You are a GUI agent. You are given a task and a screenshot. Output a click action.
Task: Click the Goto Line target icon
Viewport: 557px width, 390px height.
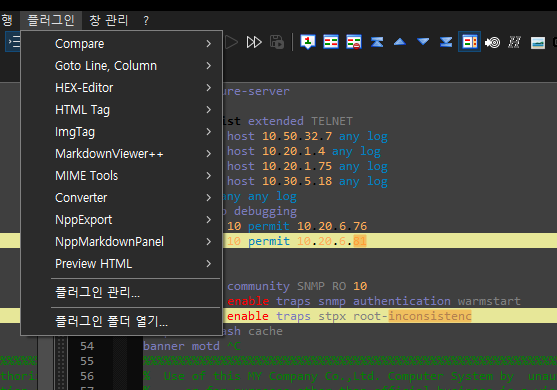(492, 43)
